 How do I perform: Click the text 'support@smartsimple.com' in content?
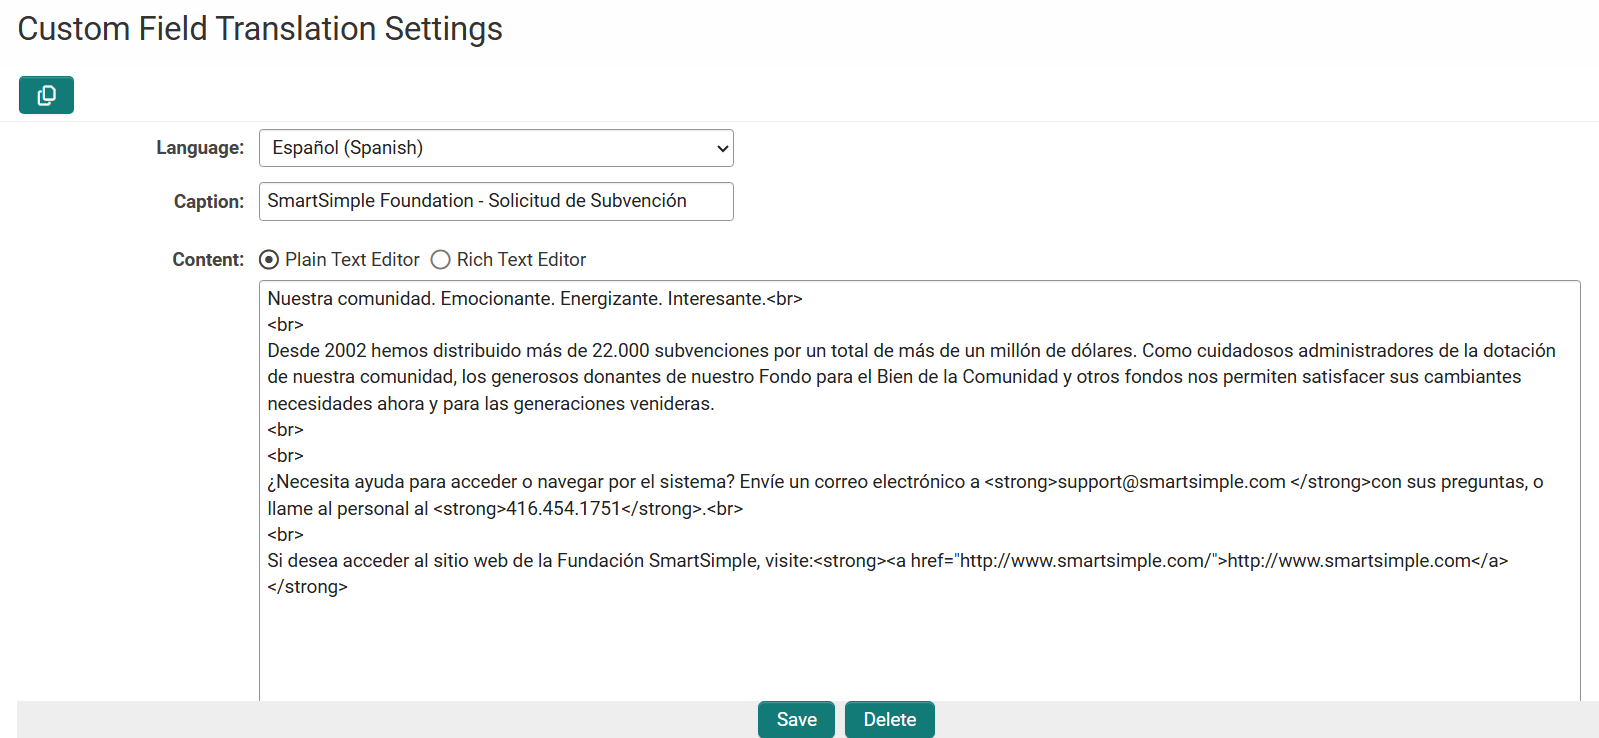(x=1171, y=482)
